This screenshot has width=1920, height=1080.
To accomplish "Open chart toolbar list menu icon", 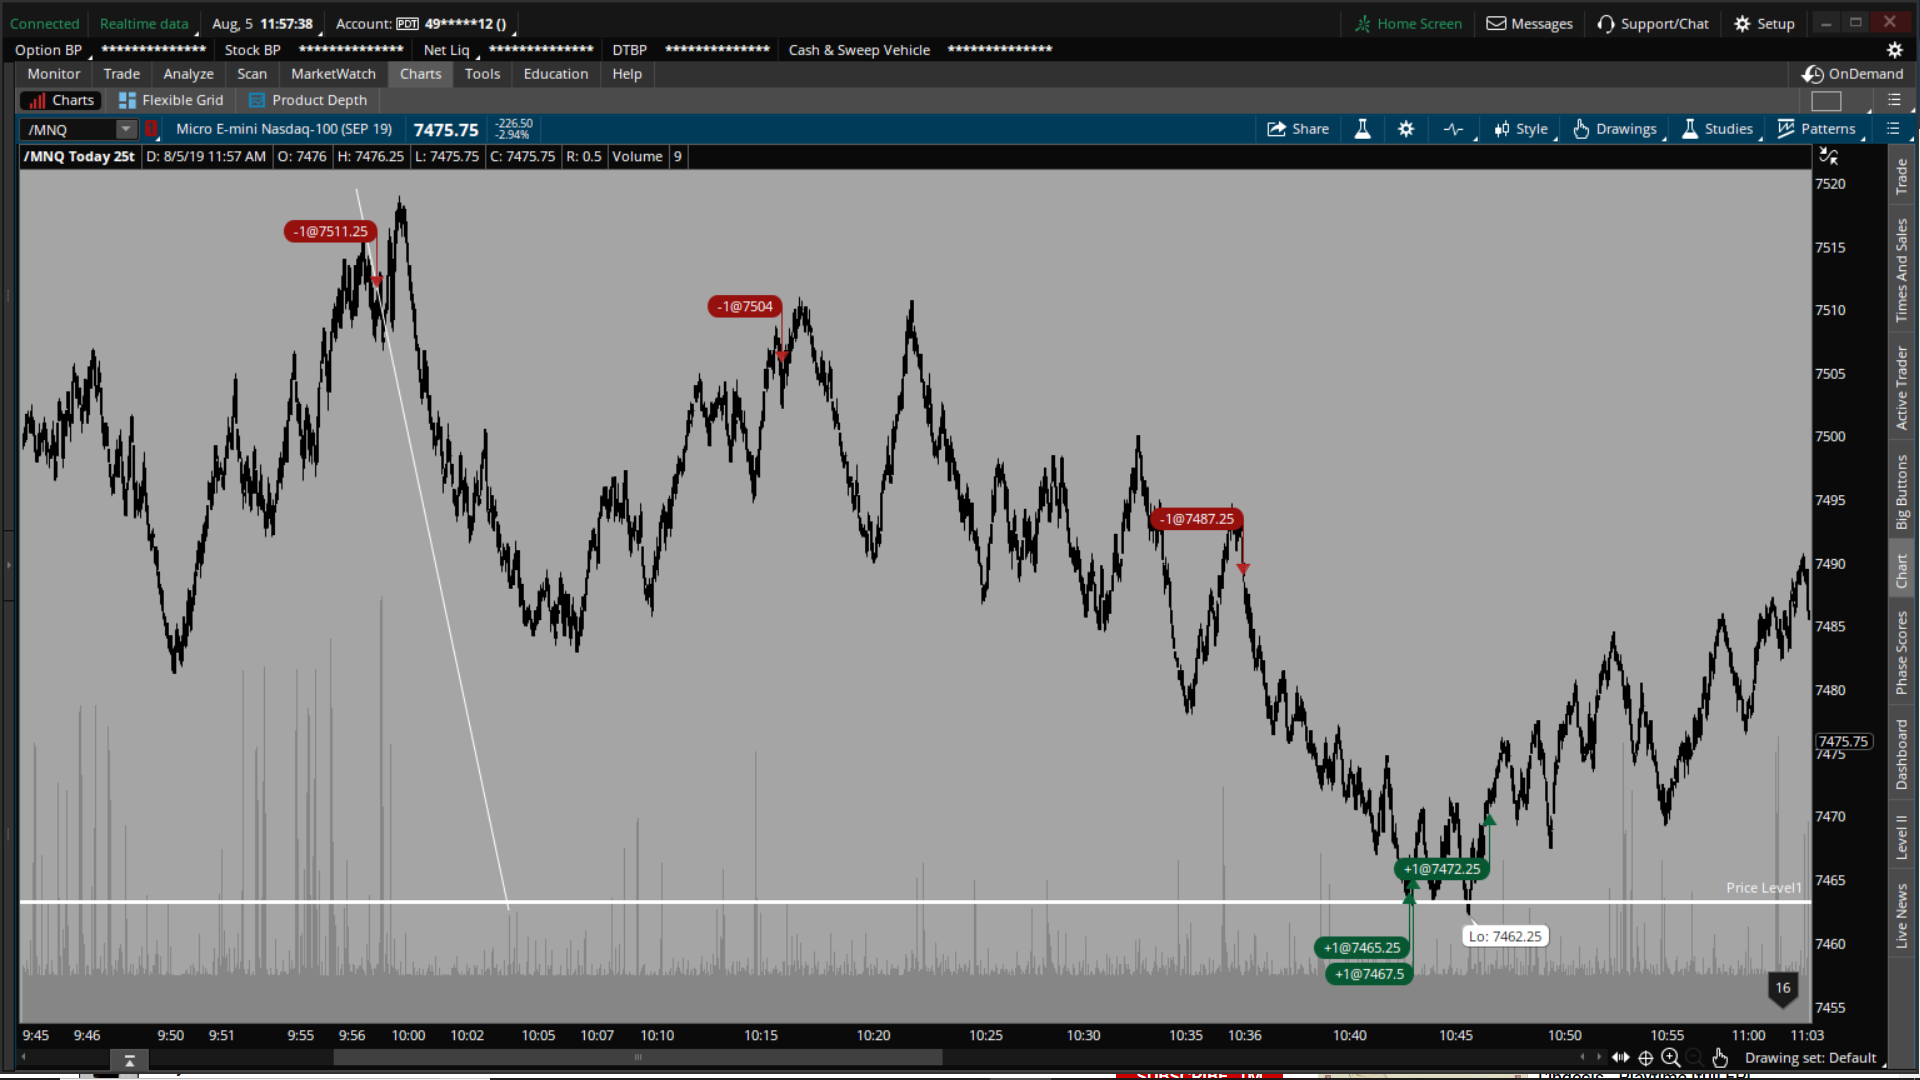I will [x=1892, y=129].
